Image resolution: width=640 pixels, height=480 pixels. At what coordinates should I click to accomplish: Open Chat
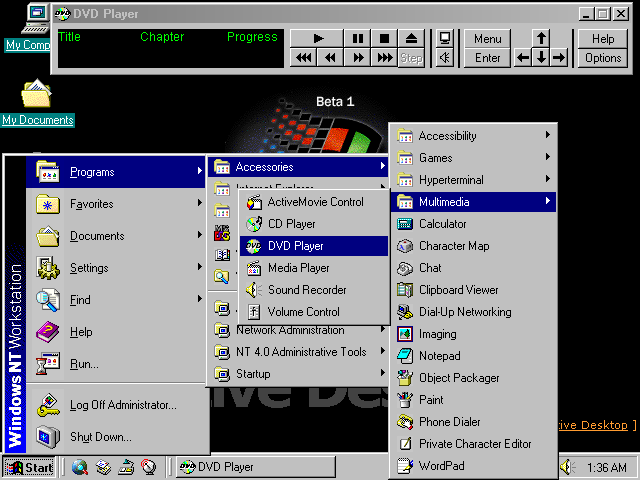pos(473,268)
